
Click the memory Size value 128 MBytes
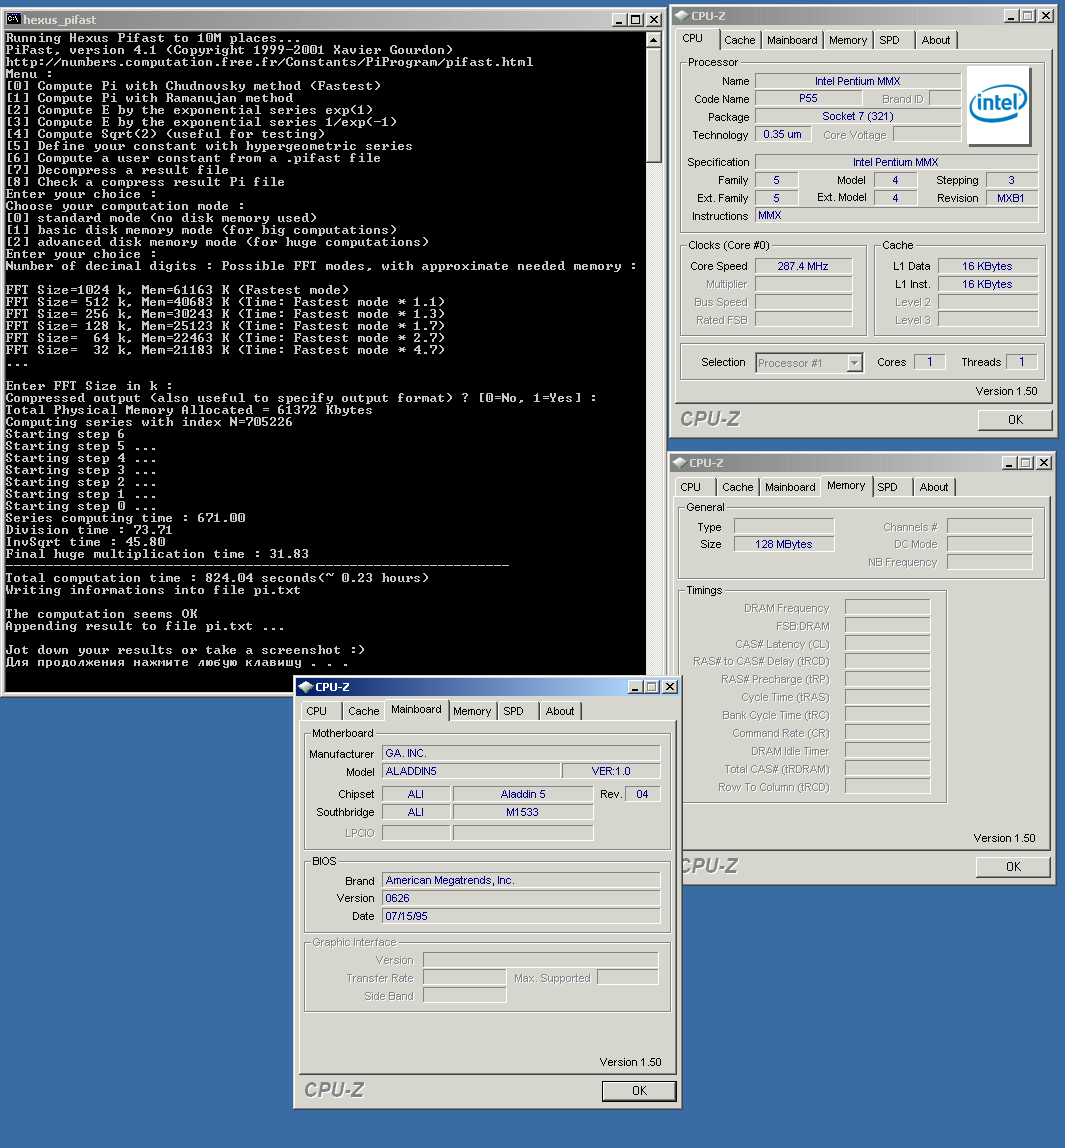pos(784,544)
